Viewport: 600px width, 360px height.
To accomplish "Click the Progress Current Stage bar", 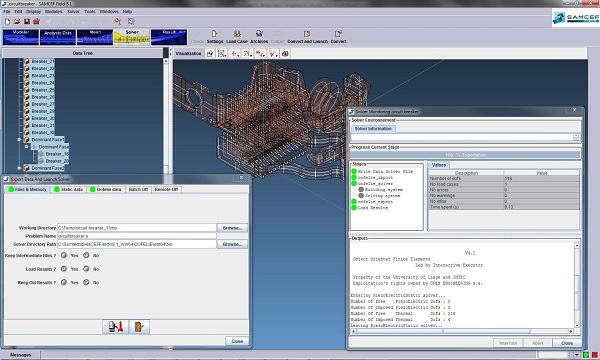I will tap(465, 155).
